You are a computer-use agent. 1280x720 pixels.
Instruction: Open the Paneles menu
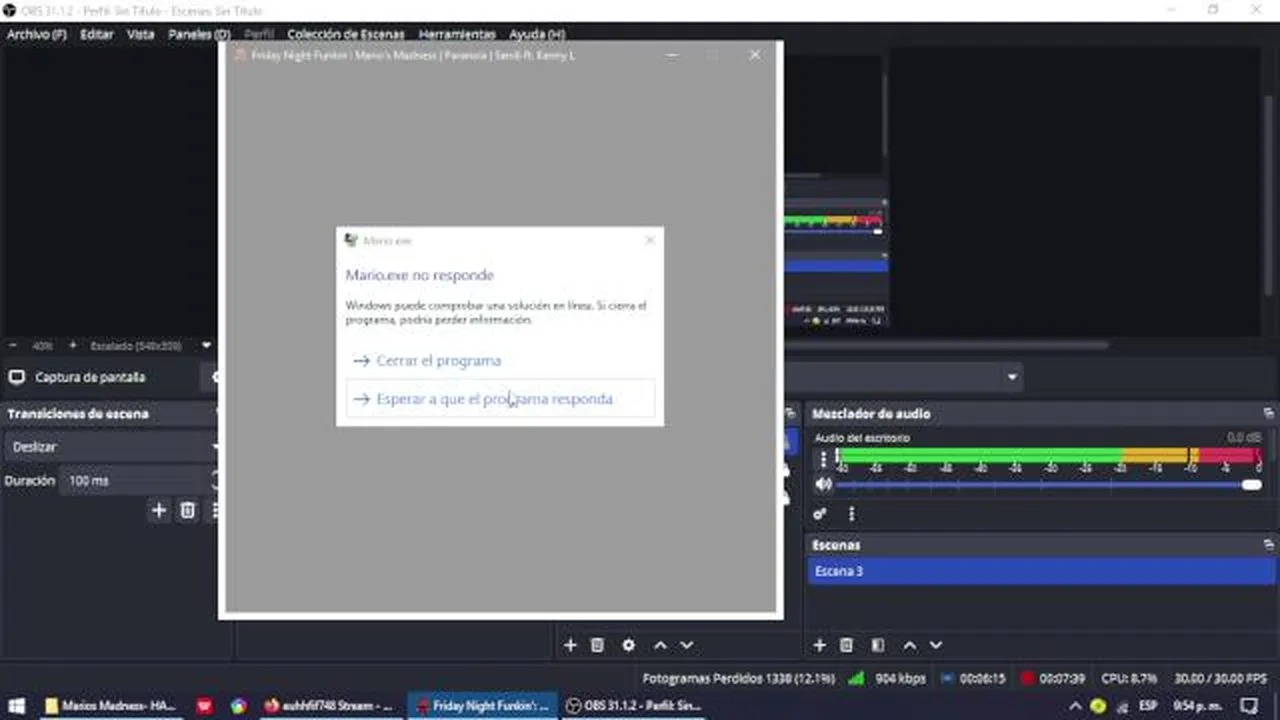(x=199, y=34)
